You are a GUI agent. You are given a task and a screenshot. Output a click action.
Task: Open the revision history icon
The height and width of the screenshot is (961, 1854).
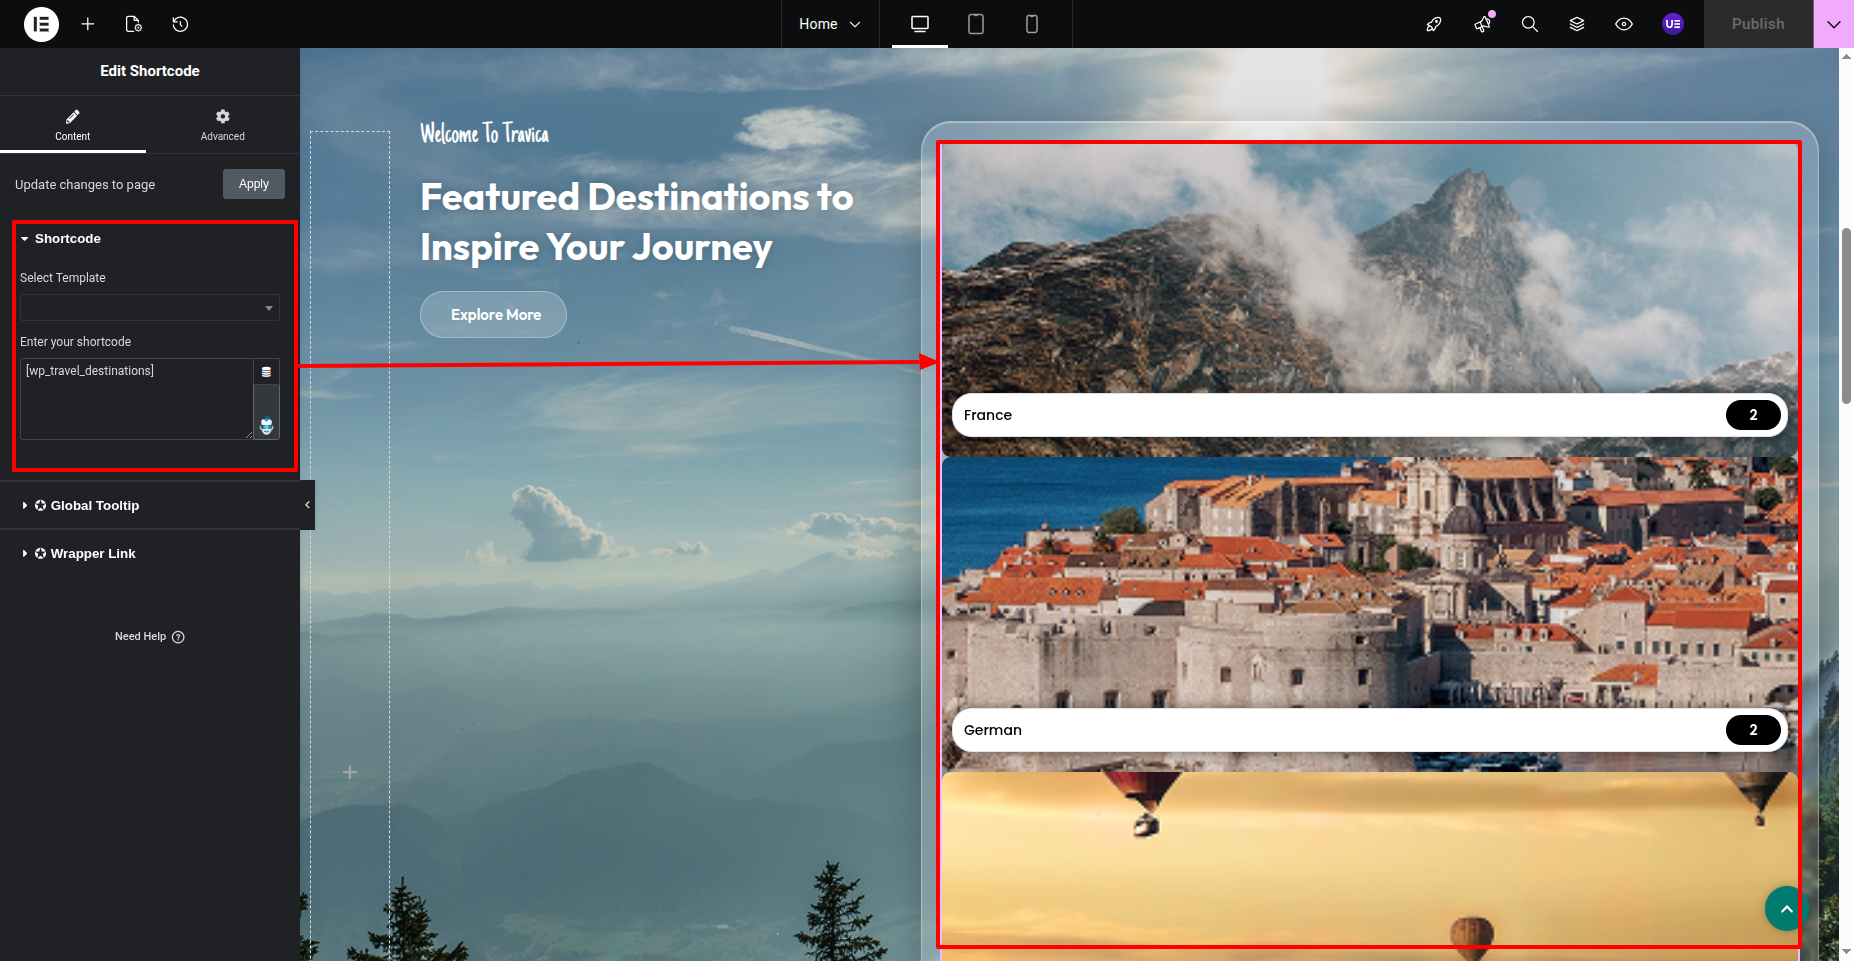[x=180, y=24]
